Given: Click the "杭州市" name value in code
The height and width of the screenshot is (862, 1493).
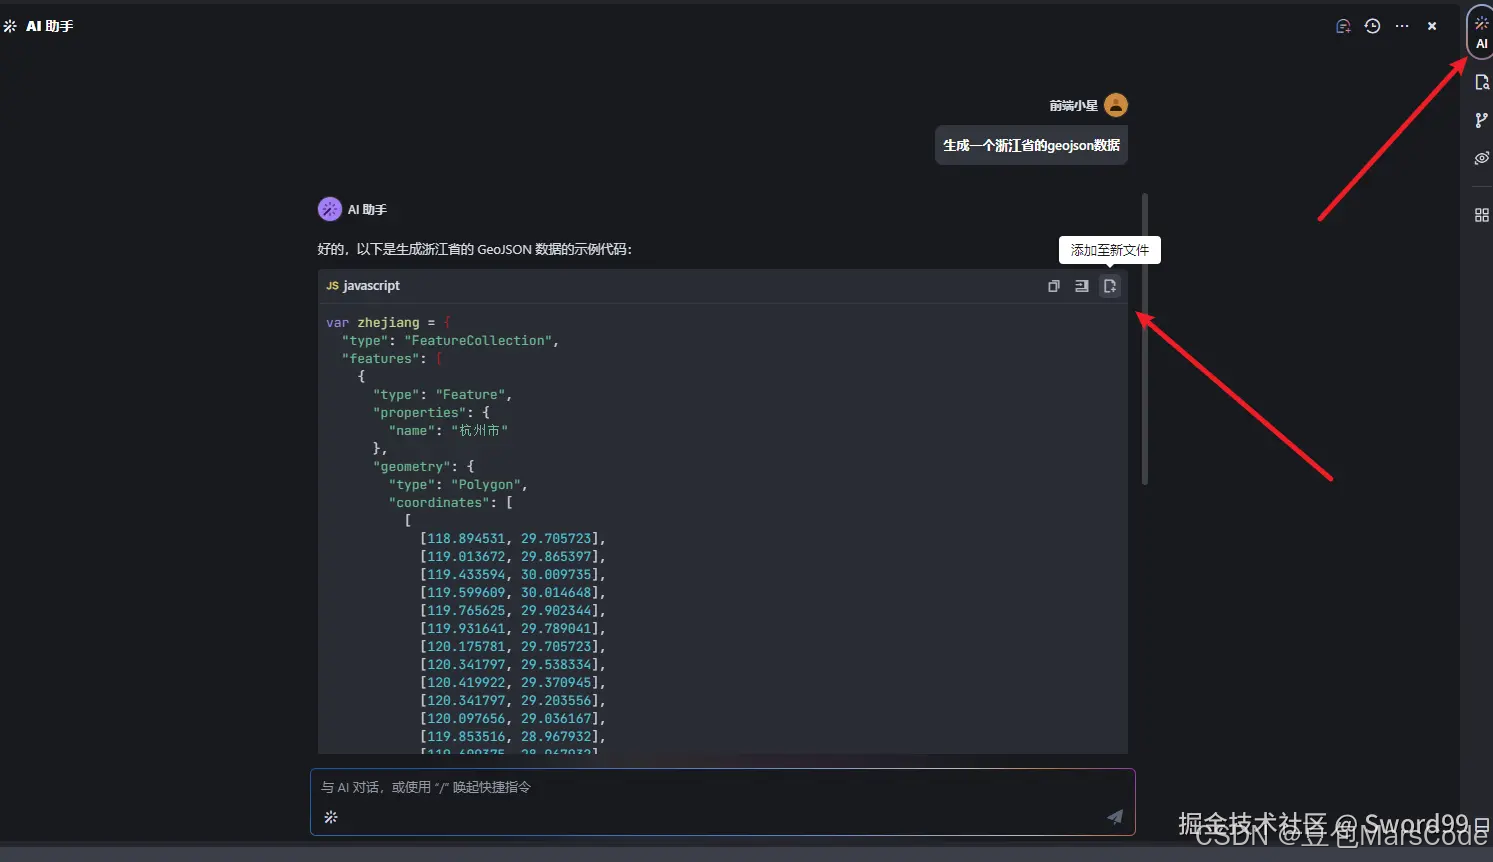Looking at the screenshot, I should point(479,431).
